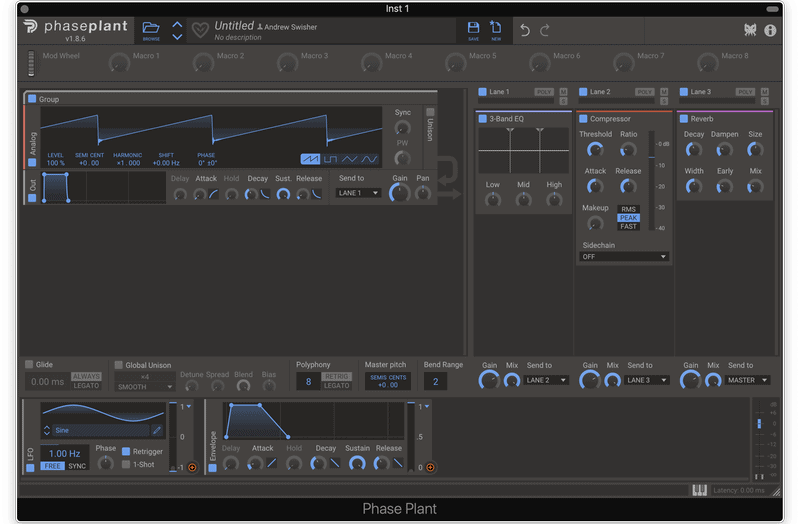Viewport: 800px width, 524px height.
Task: Open the Out Send to LANE 1 dropdown
Action: [x=358, y=193]
